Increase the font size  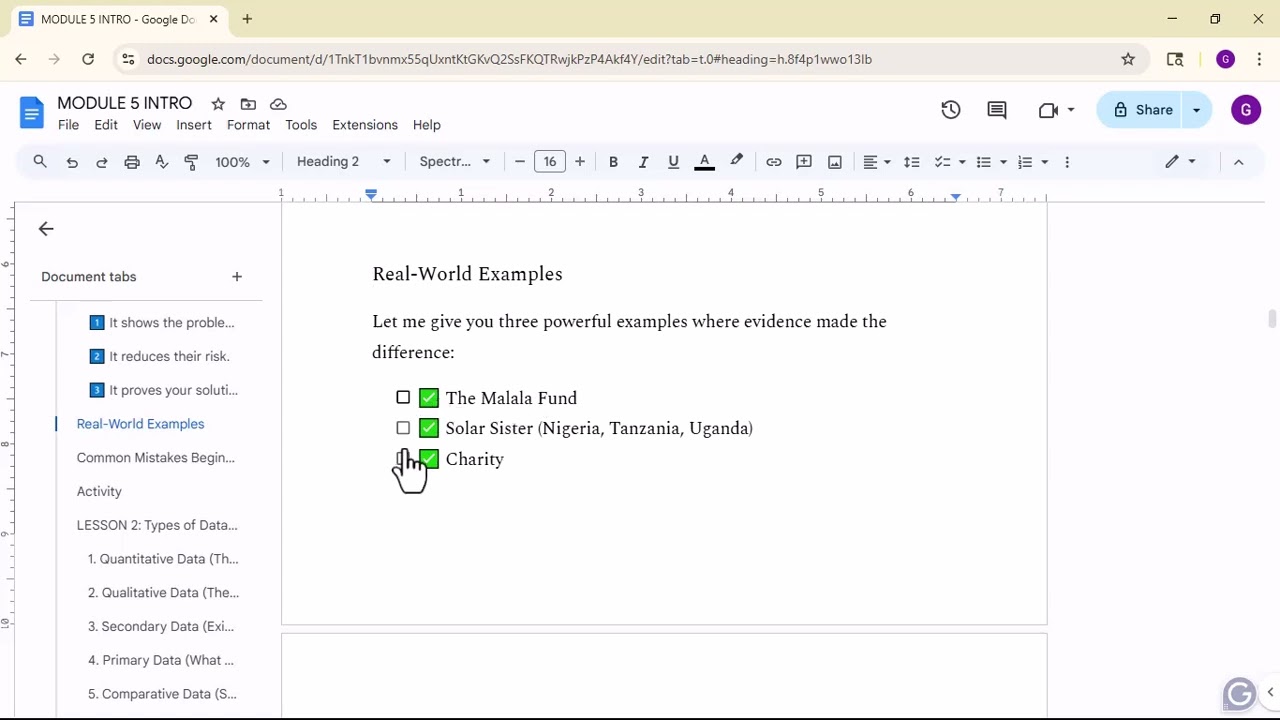[x=580, y=162]
